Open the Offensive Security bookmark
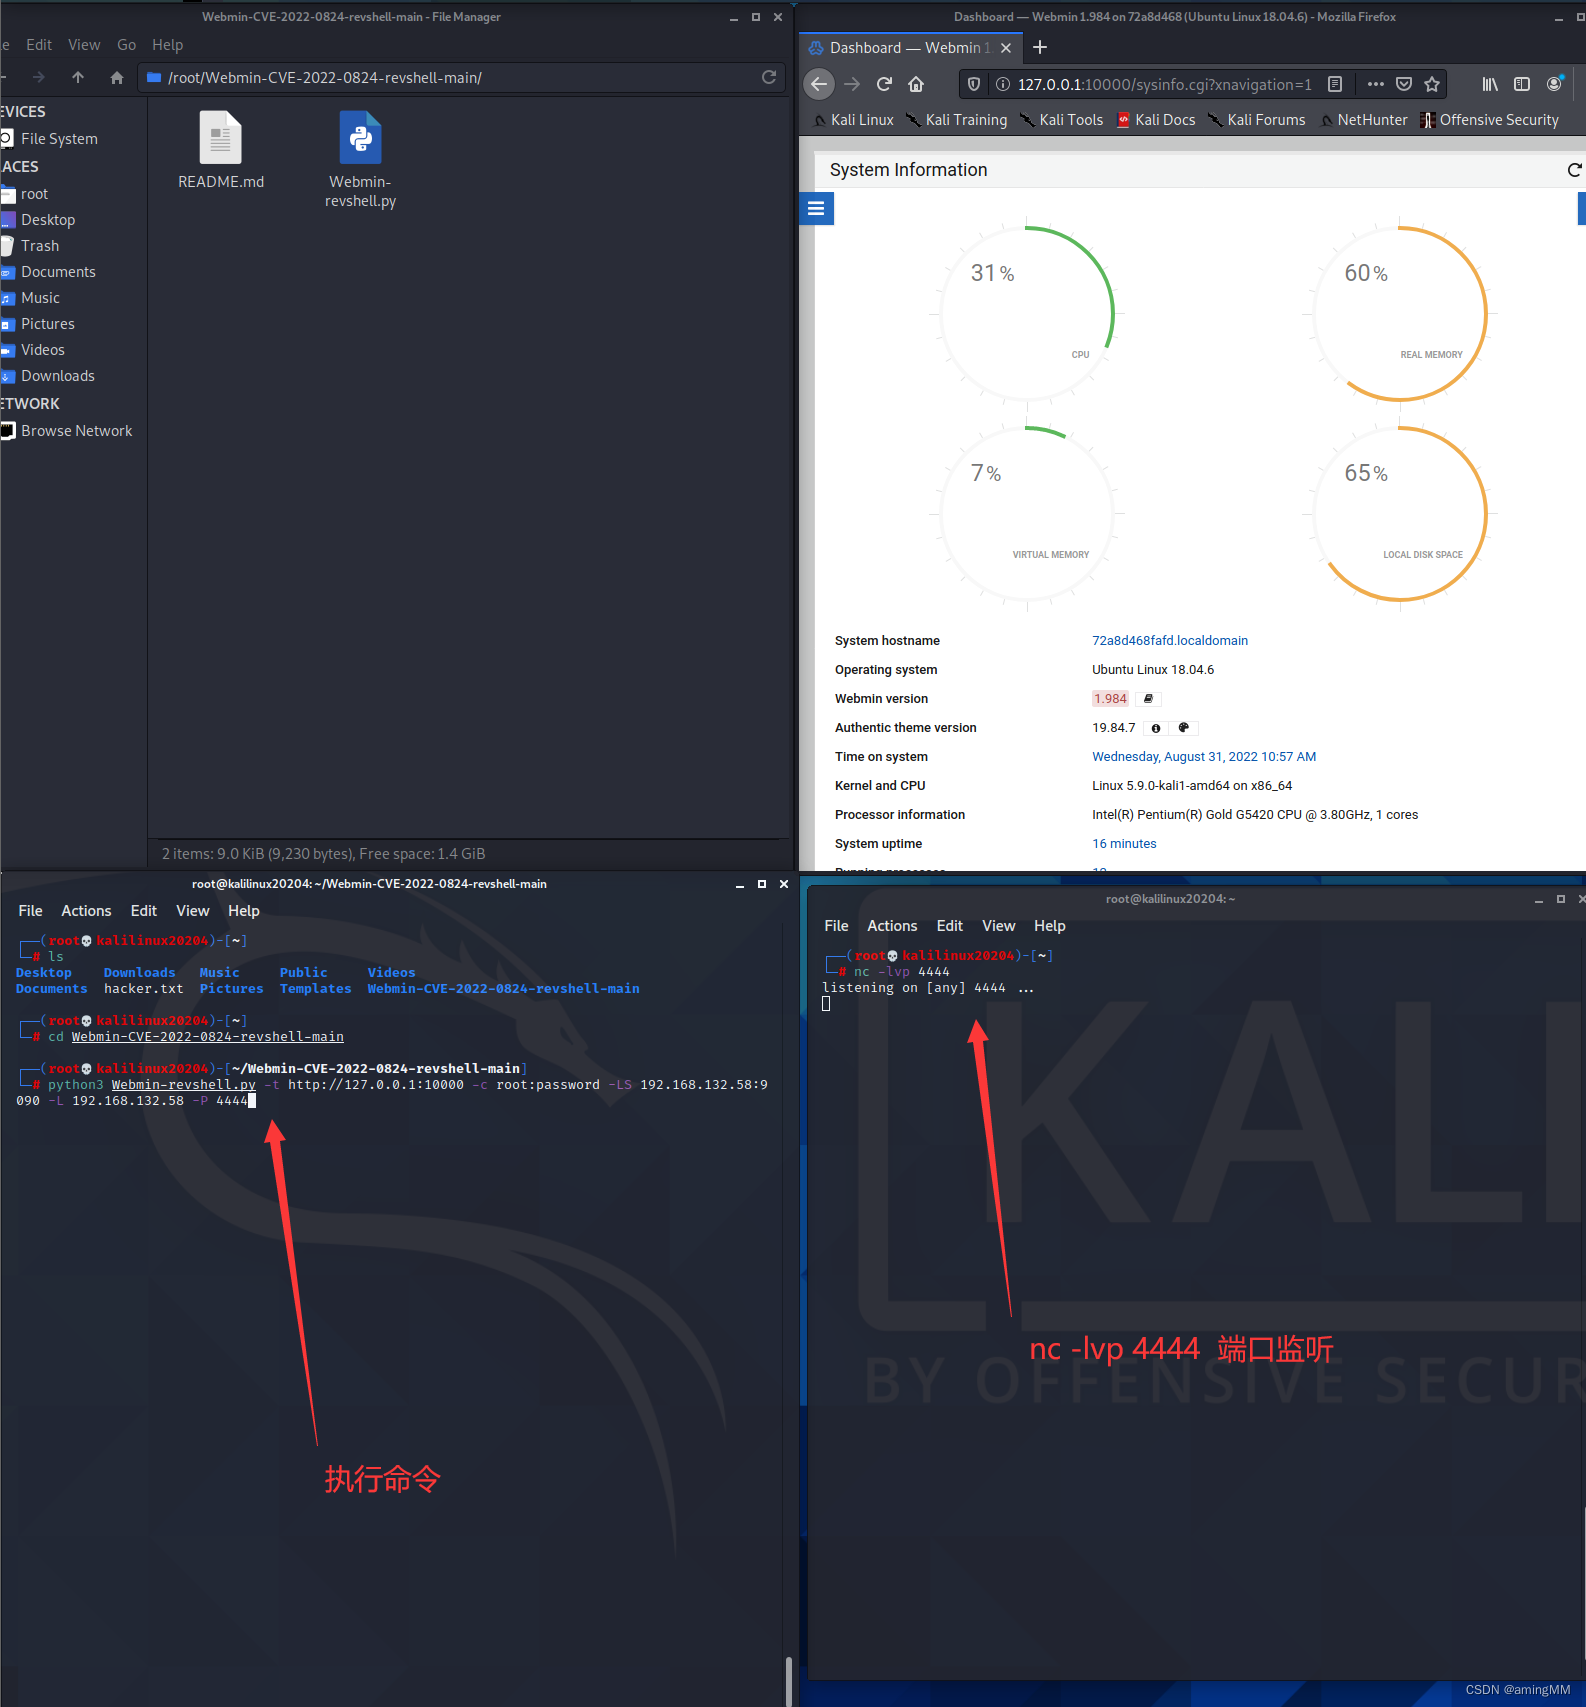The width and height of the screenshot is (1586, 1707). 1489,120
